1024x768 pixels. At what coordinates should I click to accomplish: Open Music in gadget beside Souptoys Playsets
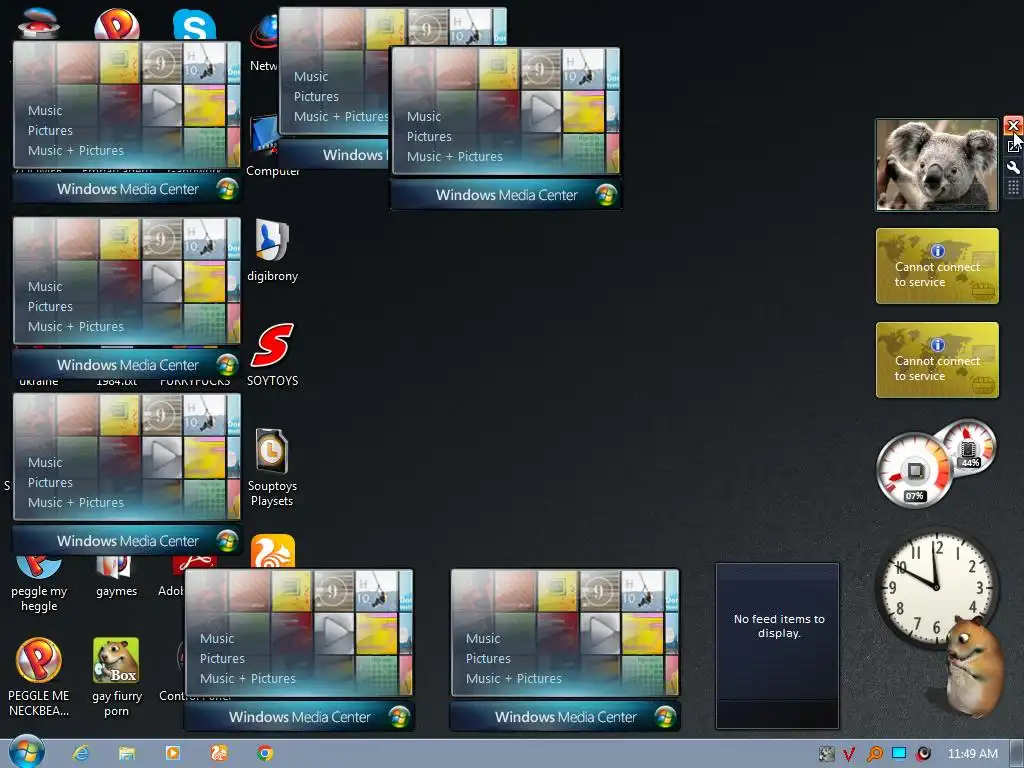click(45, 462)
